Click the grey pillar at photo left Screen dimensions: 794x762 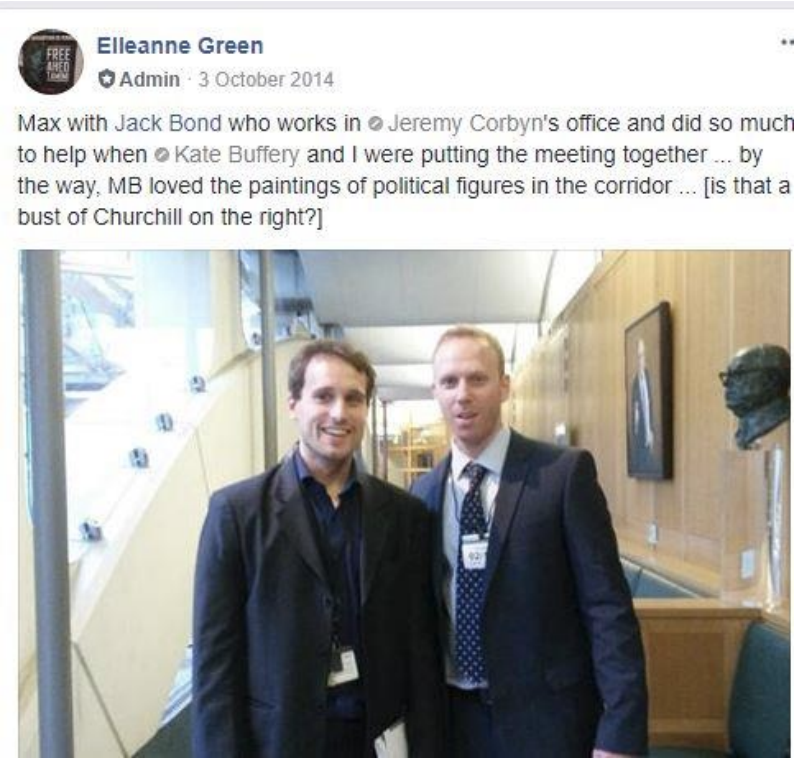[48, 504]
